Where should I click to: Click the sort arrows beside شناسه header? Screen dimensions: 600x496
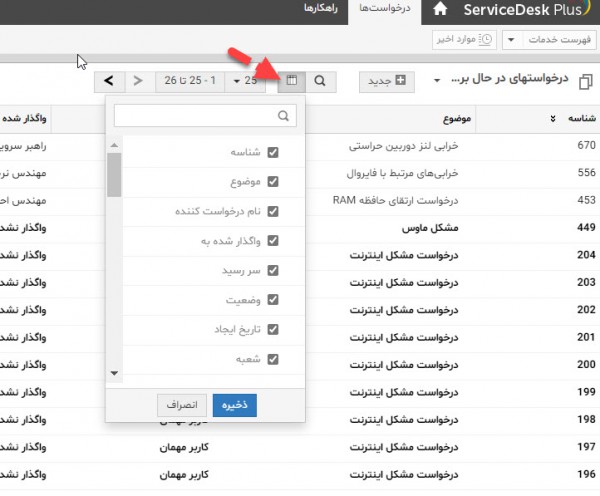coord(553,119)
